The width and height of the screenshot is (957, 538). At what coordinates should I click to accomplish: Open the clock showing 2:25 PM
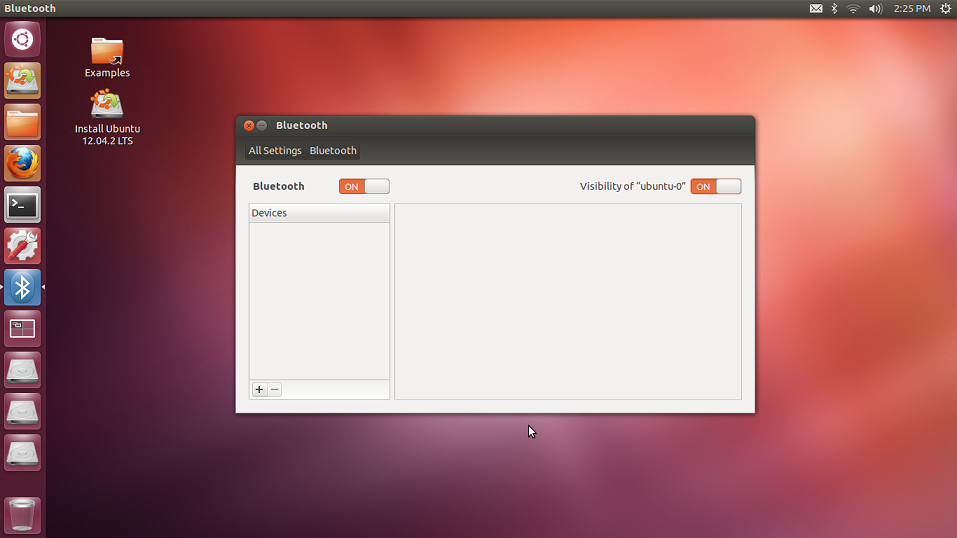[912, 9]
